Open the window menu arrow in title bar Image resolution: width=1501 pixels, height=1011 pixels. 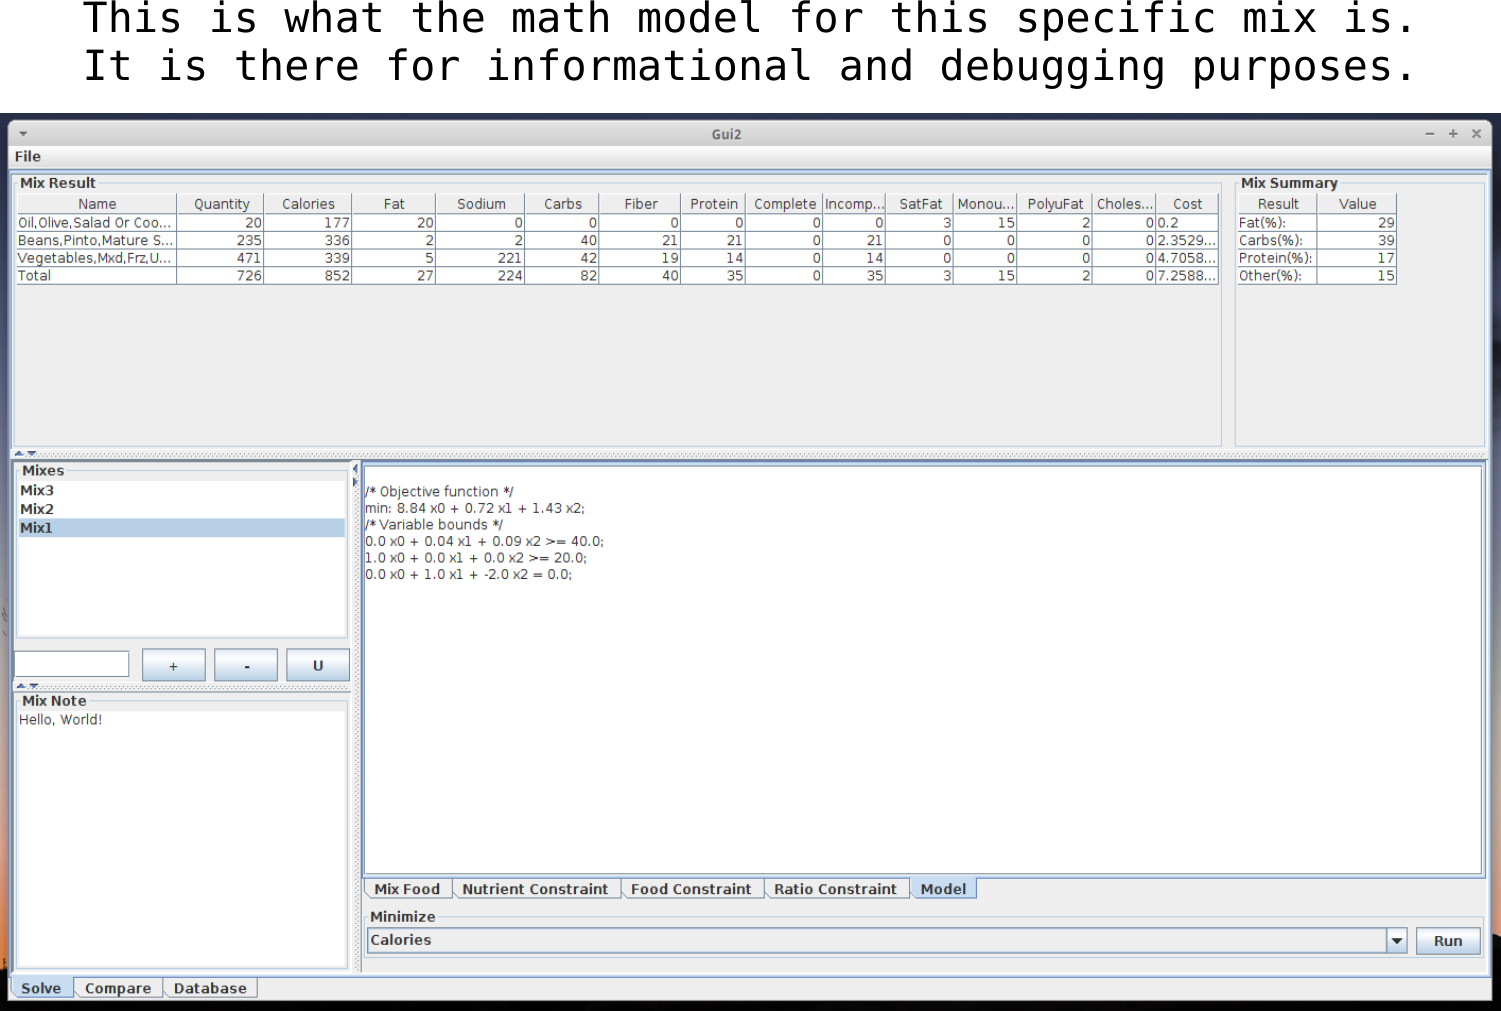[23, 134]
